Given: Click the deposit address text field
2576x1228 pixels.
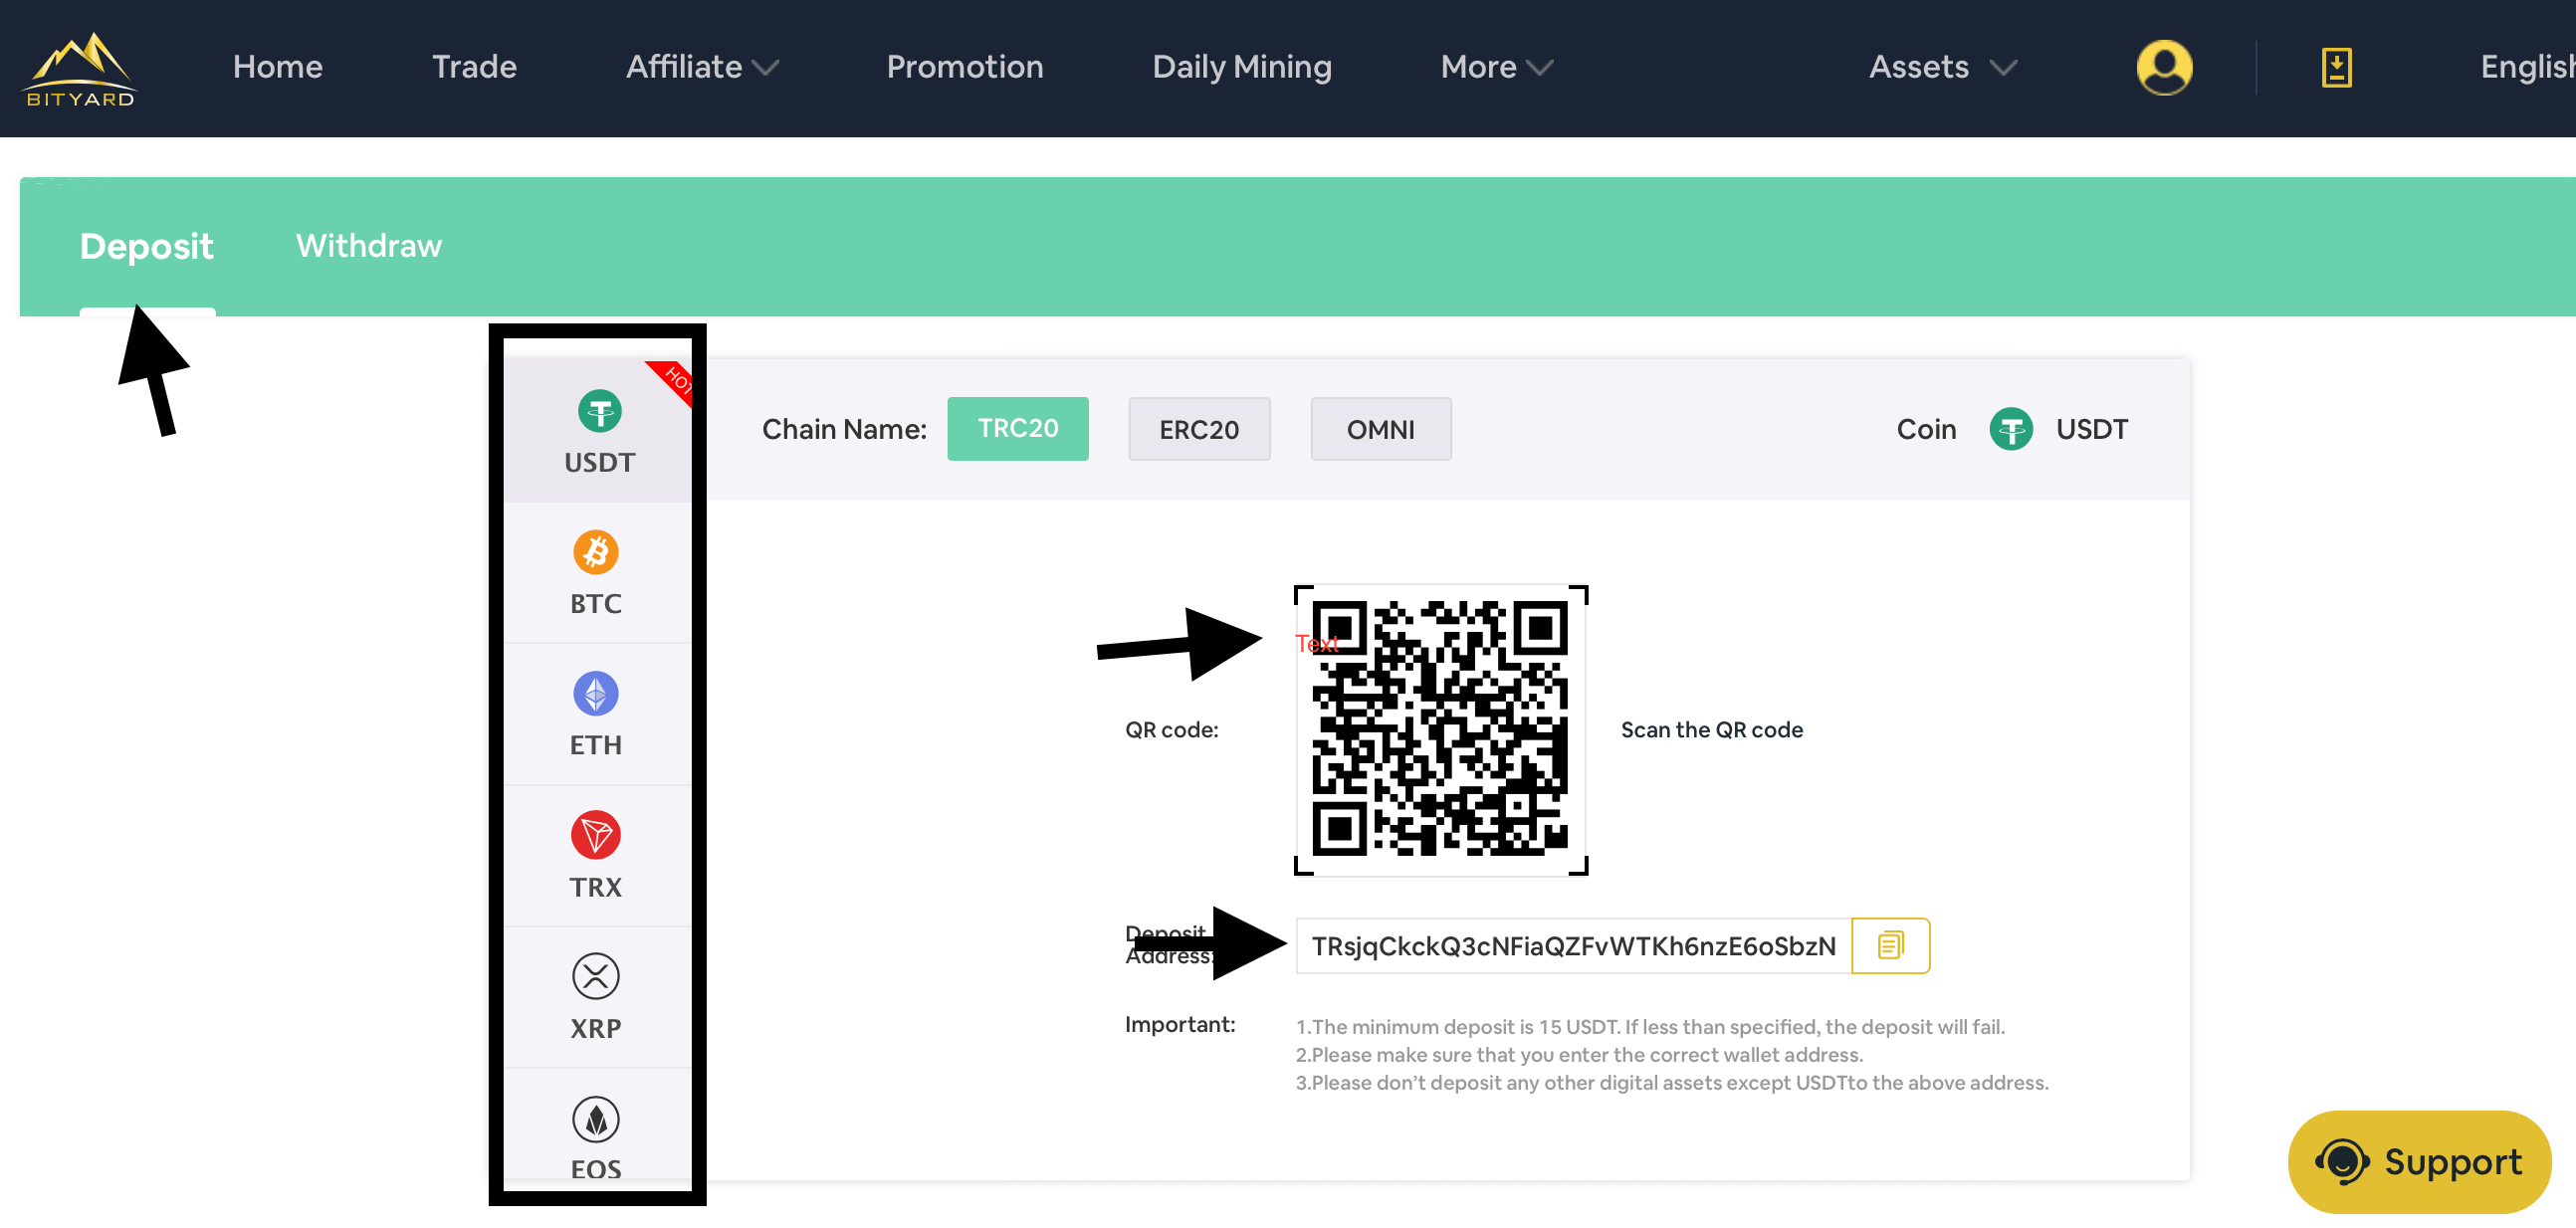Looking at the screenshot, I should pyautogui.click(x=1573, y=945).
